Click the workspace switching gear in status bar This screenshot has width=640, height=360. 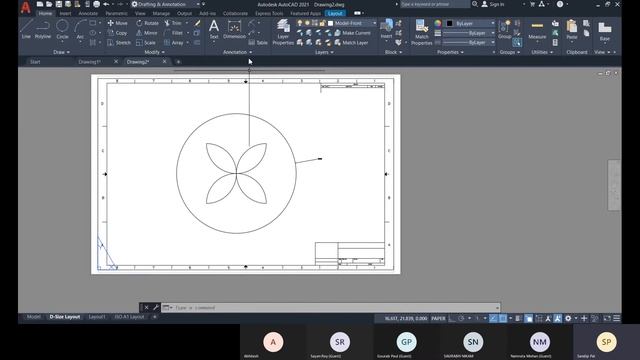tap(568, 318)
